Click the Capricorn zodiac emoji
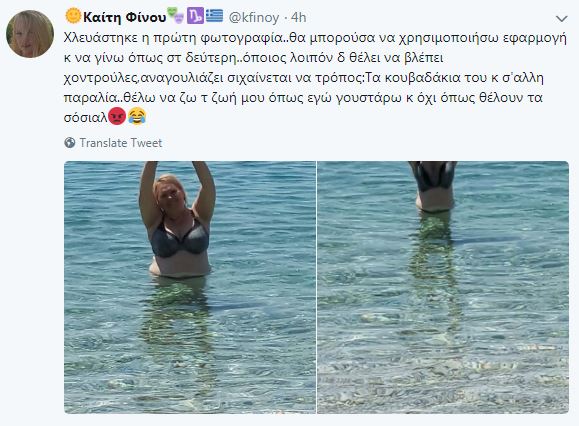 (195, 16)
